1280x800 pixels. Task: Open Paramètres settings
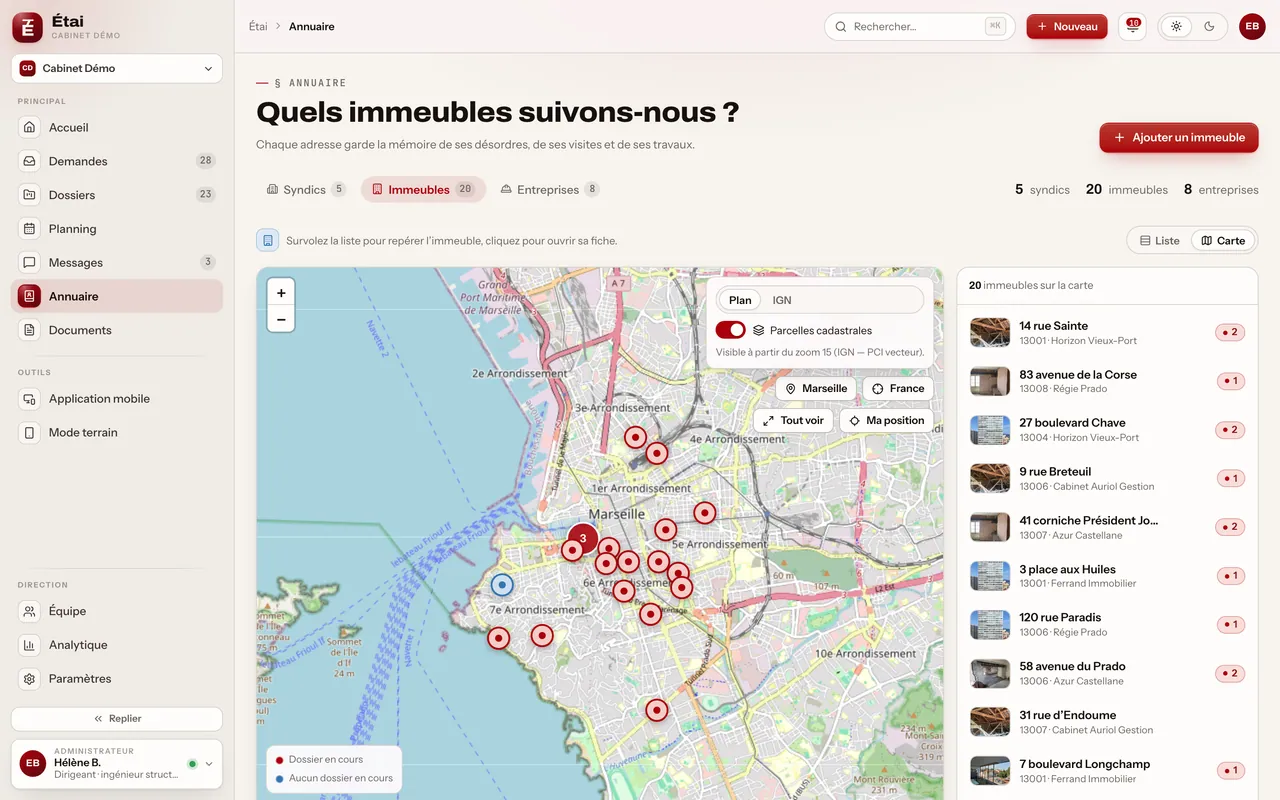117,678
